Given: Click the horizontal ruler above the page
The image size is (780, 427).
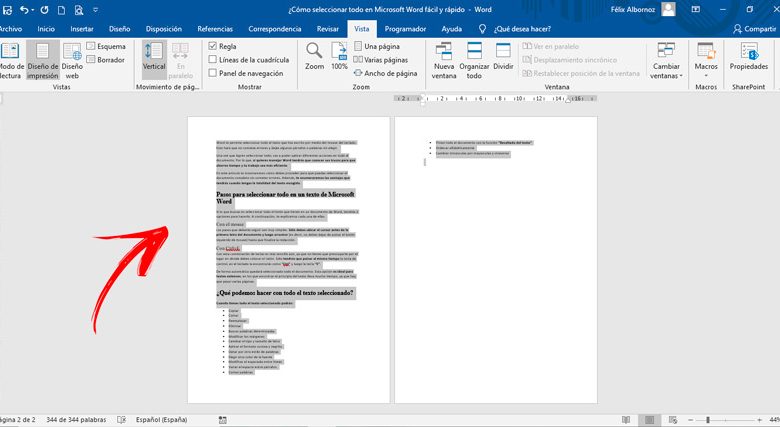Looking at the screenshot, I should 496,99.
